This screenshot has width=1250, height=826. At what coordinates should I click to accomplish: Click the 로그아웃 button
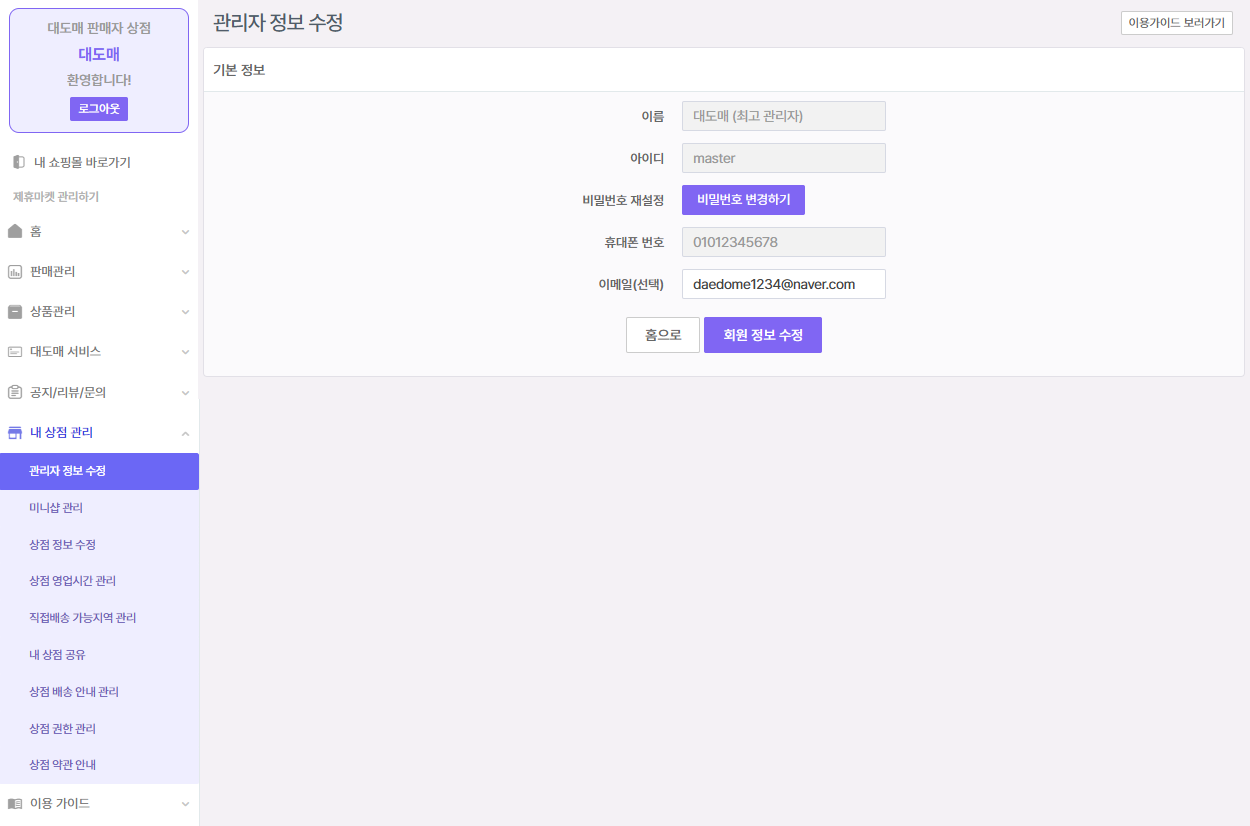pyautogui.click(x=98, y=109)
